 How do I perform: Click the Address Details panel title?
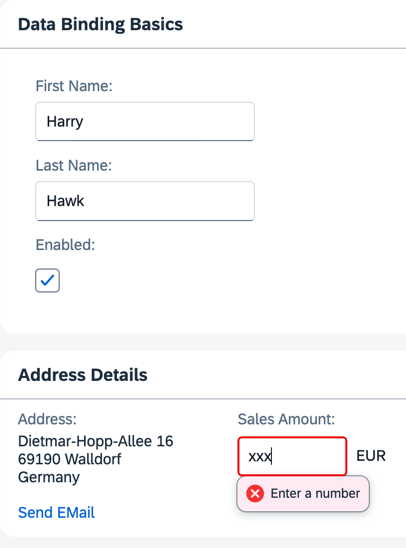tap(83, 375)
